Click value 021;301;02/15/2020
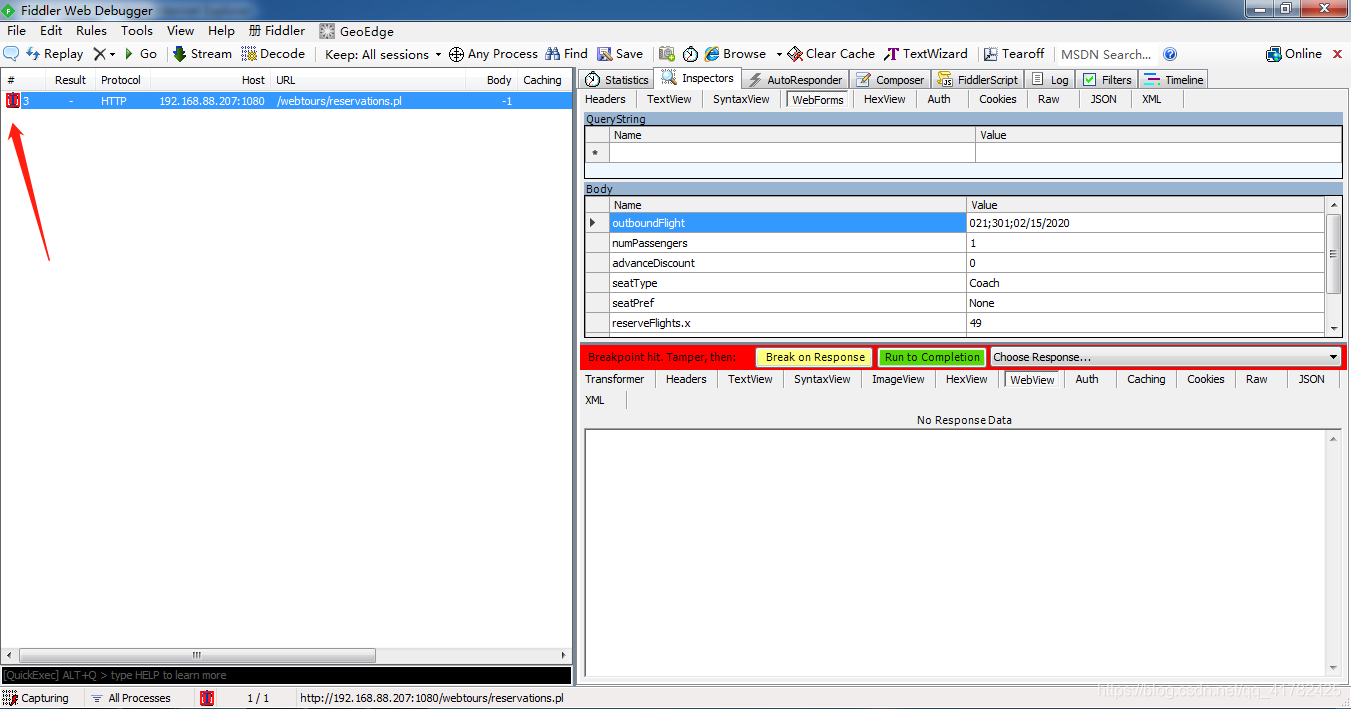The width and height of the screenshot is (1351, 709). coord(1146,223)
